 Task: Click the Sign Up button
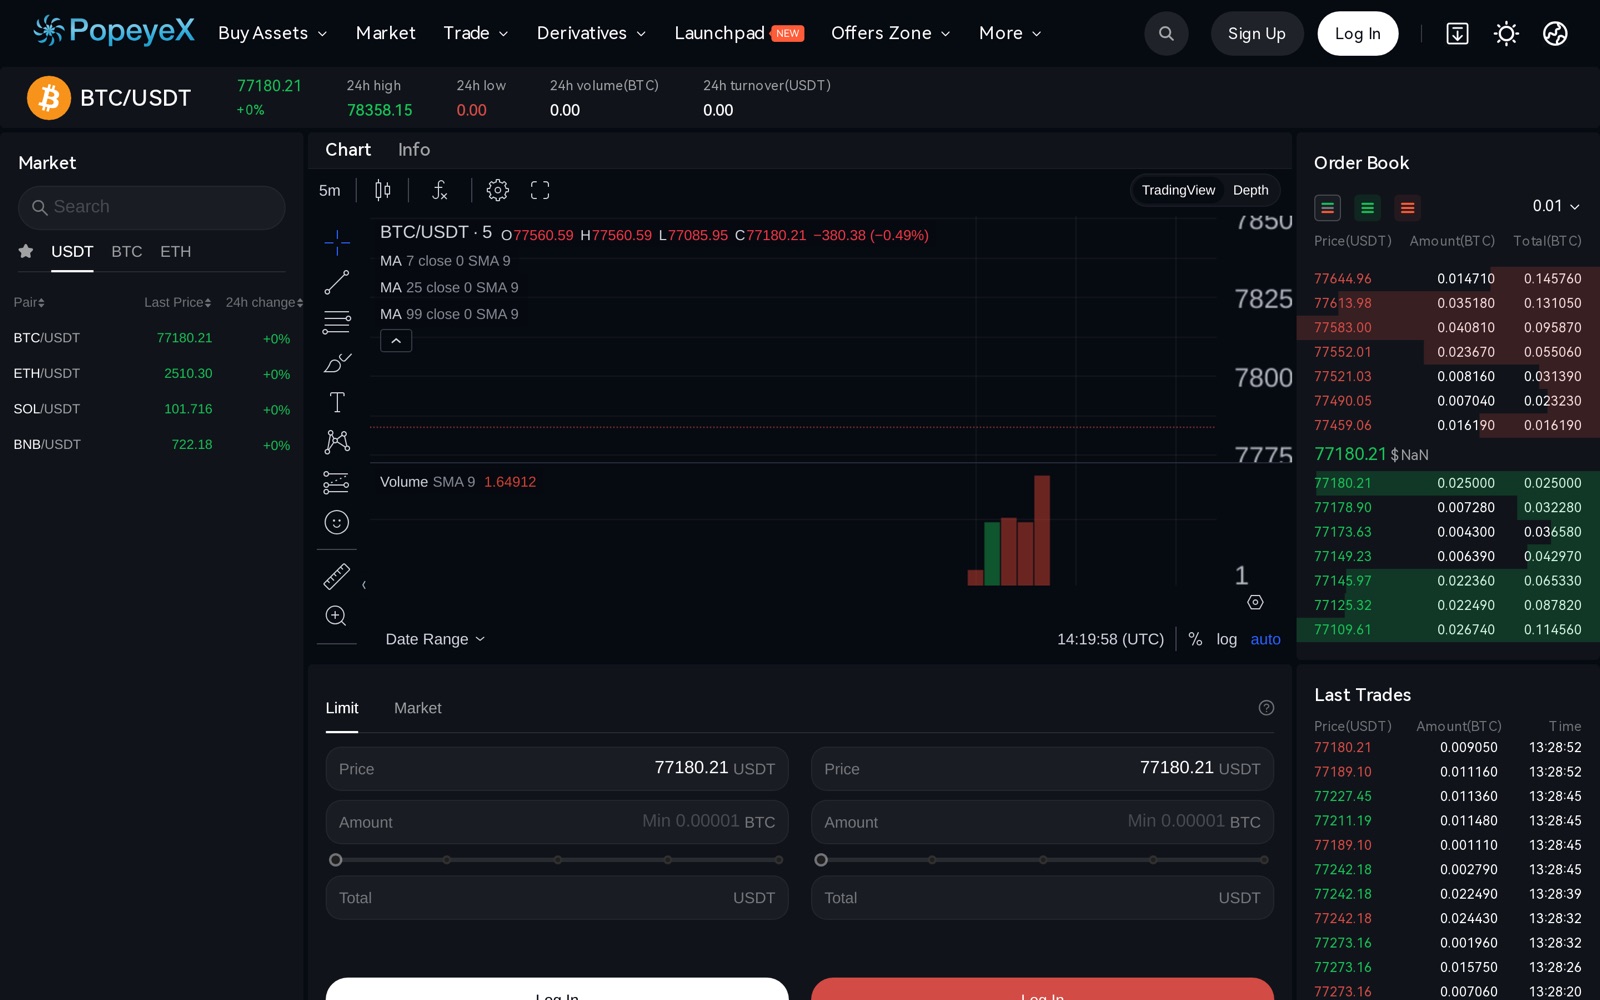(x=1257, y=33)
